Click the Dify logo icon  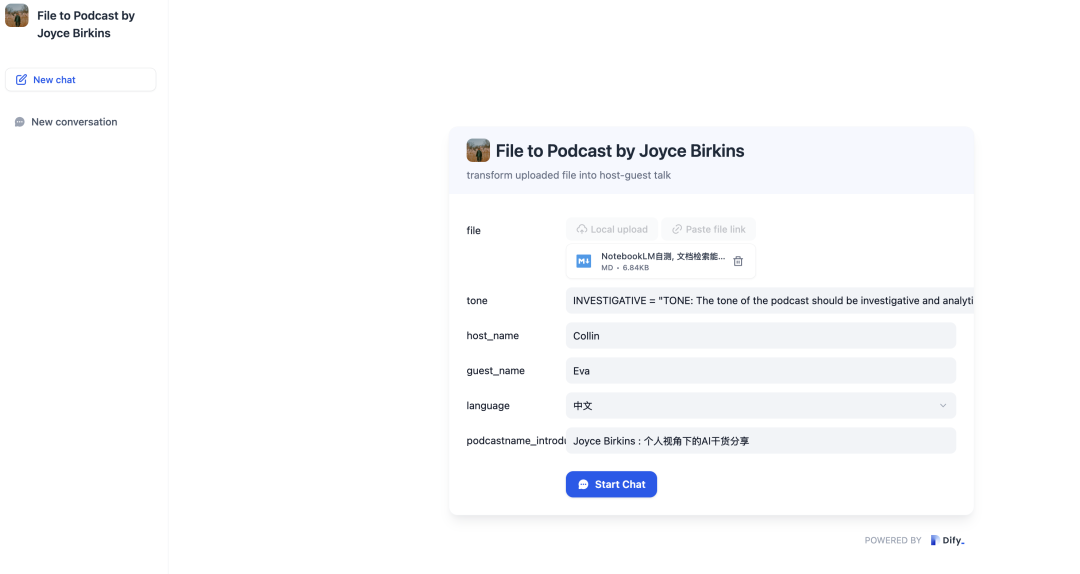click(x=935, y=540)
